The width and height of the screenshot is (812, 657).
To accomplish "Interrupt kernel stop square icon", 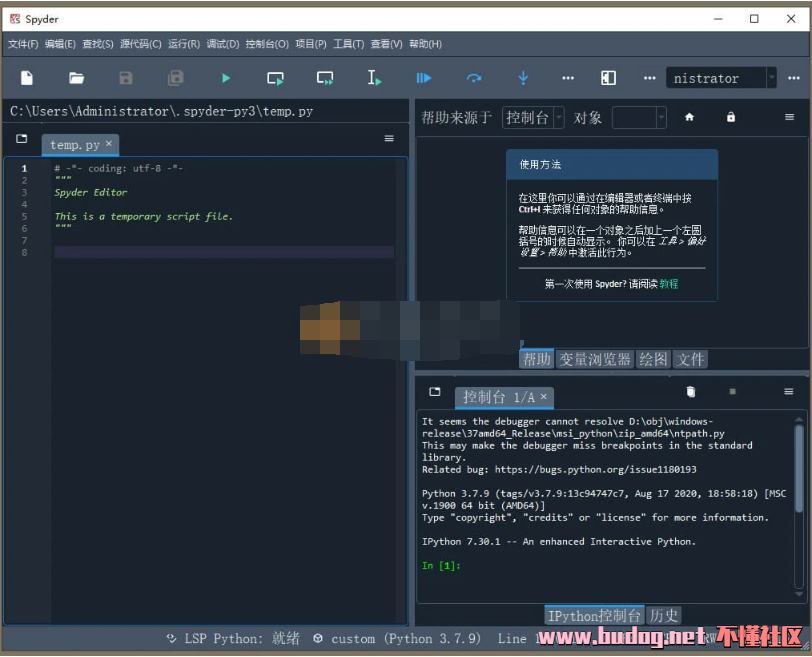I will [x=732, y=392].
